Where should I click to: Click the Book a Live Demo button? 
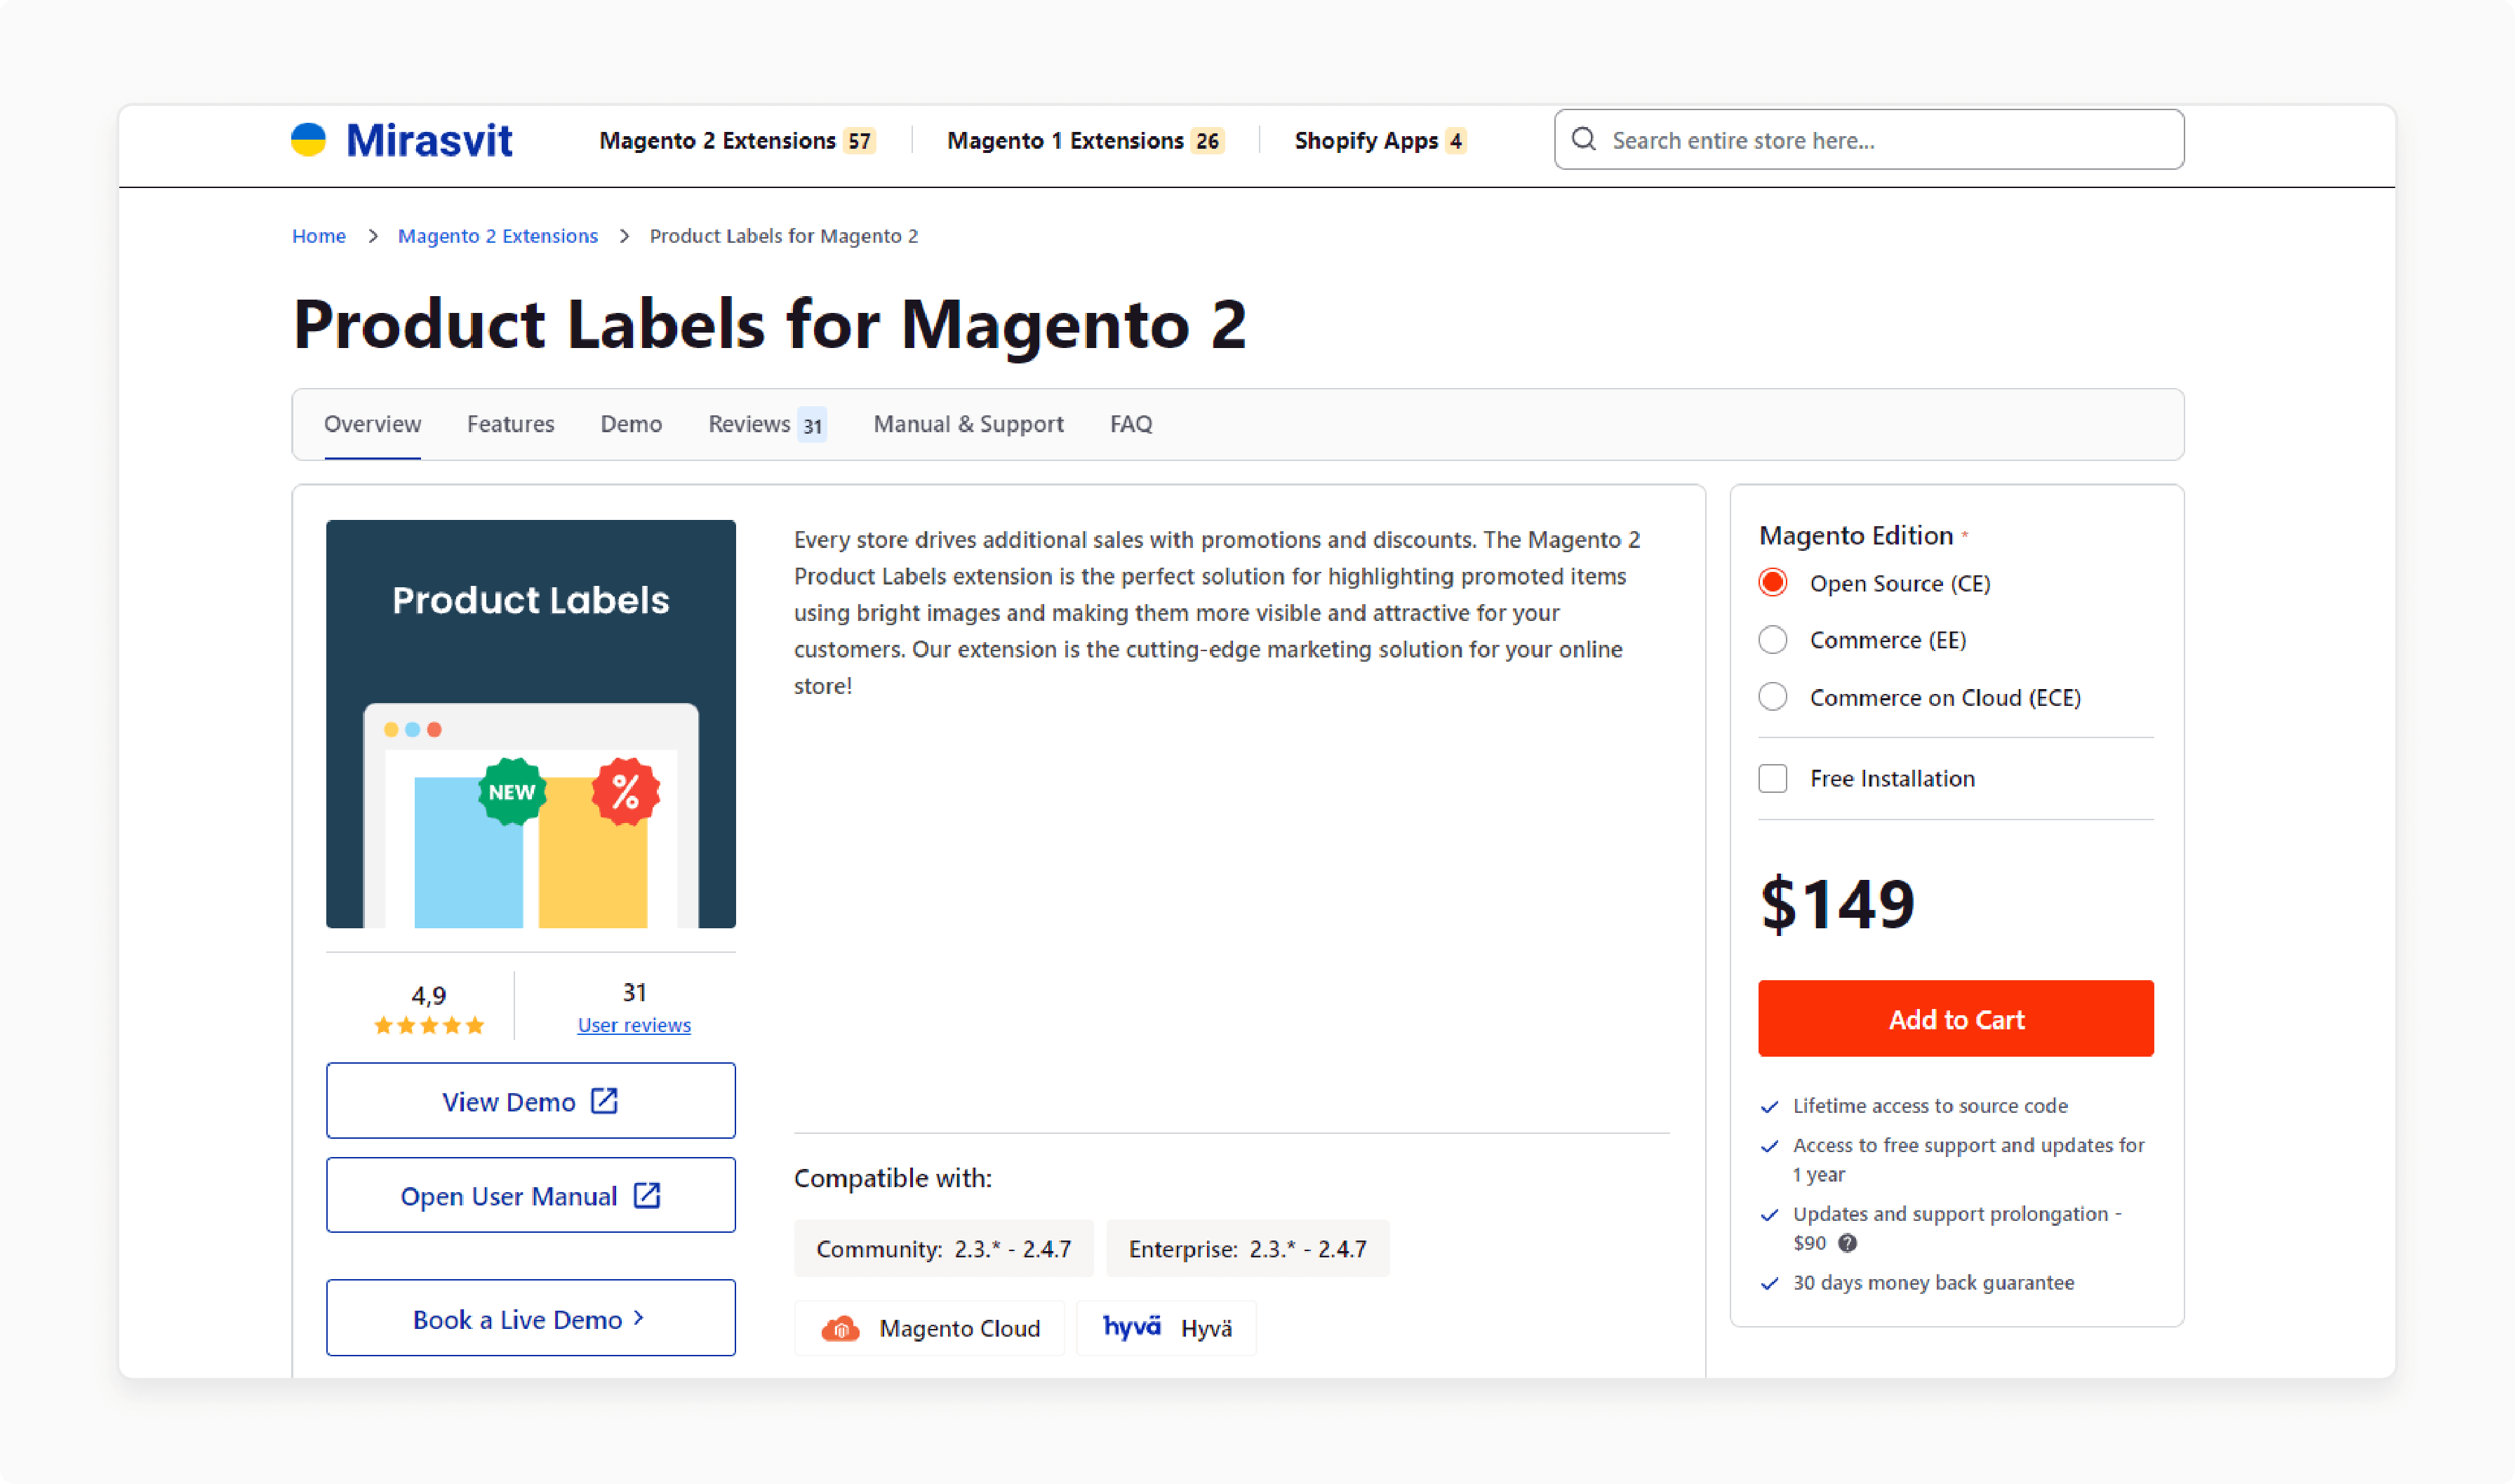pos(531,1318)
